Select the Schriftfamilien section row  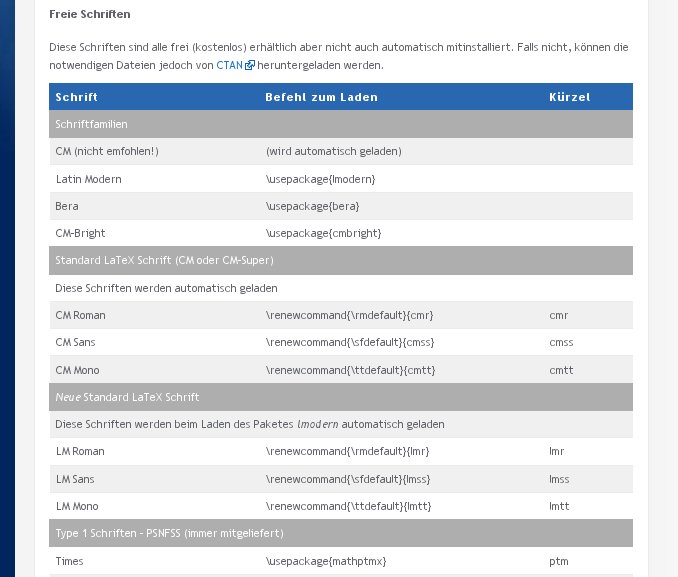click(x=91, y=124)
